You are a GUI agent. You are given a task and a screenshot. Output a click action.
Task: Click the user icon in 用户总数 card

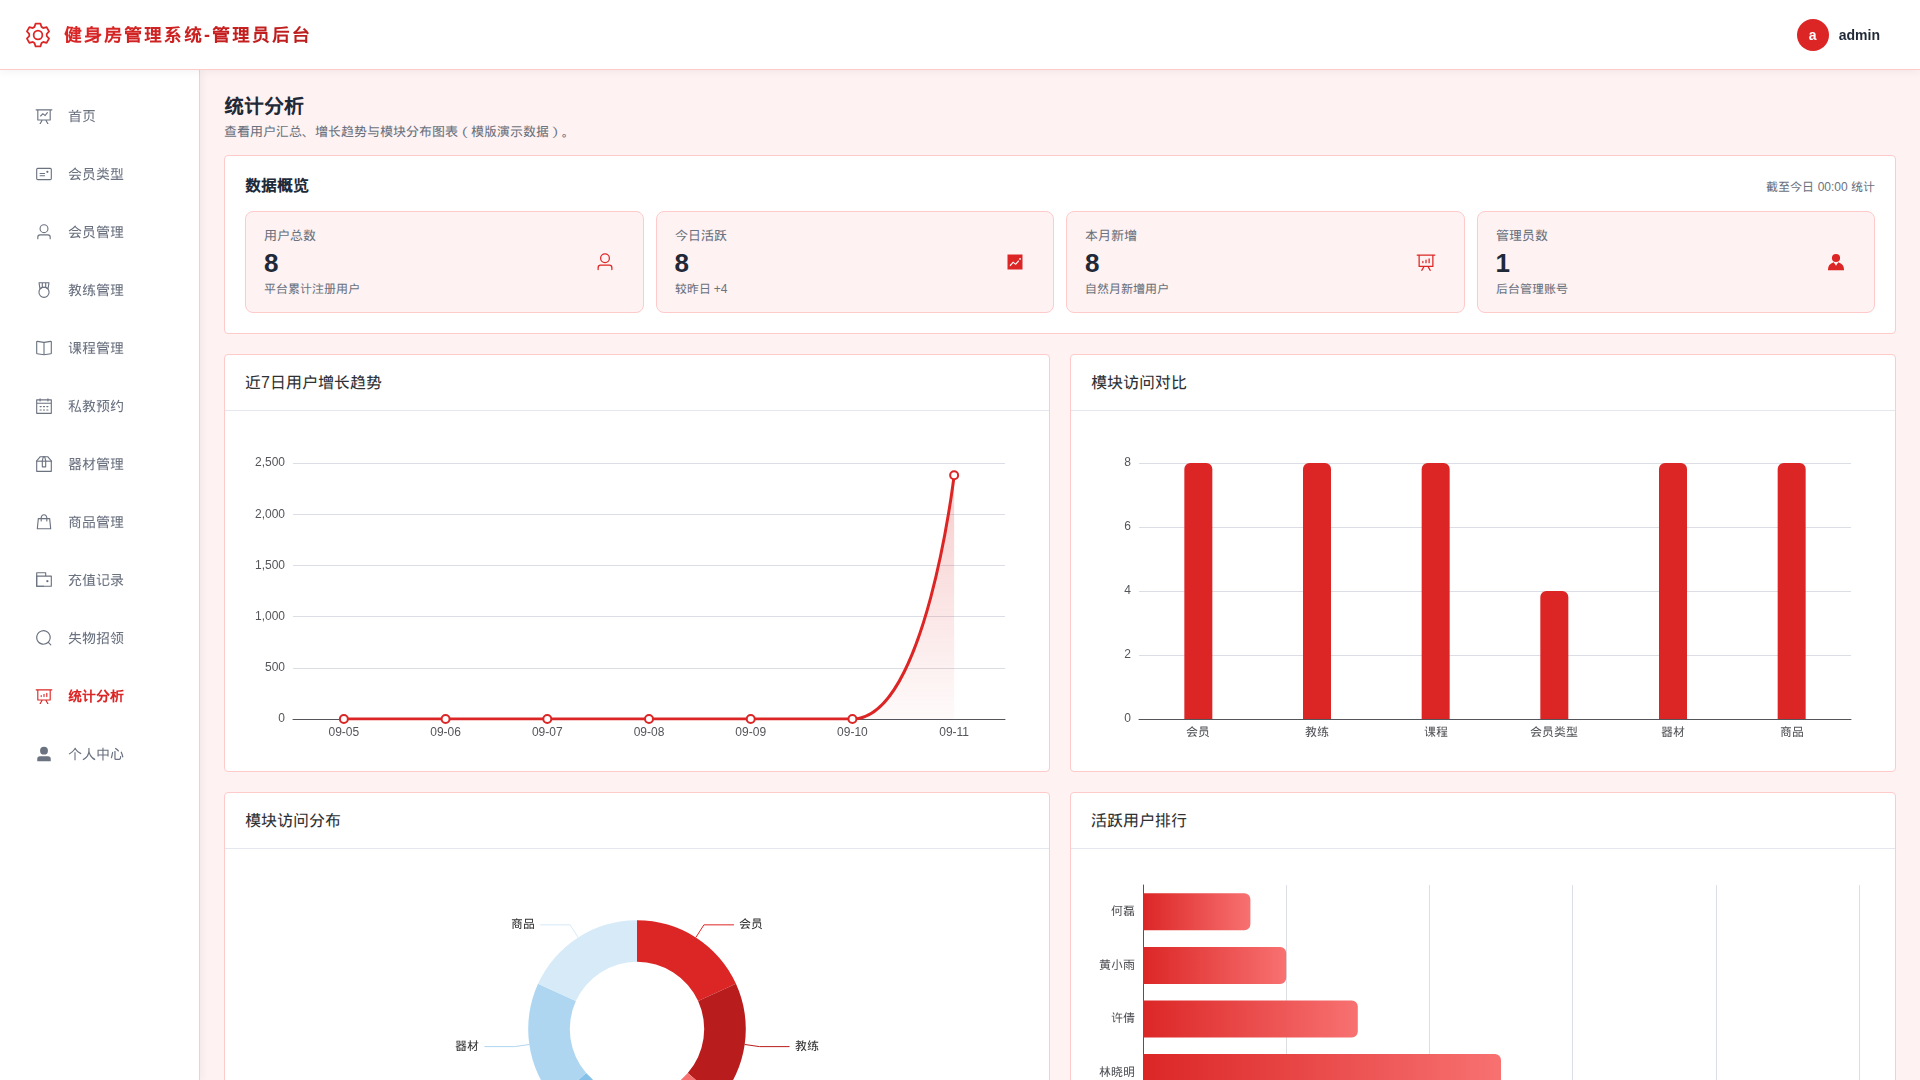[605, 262]
